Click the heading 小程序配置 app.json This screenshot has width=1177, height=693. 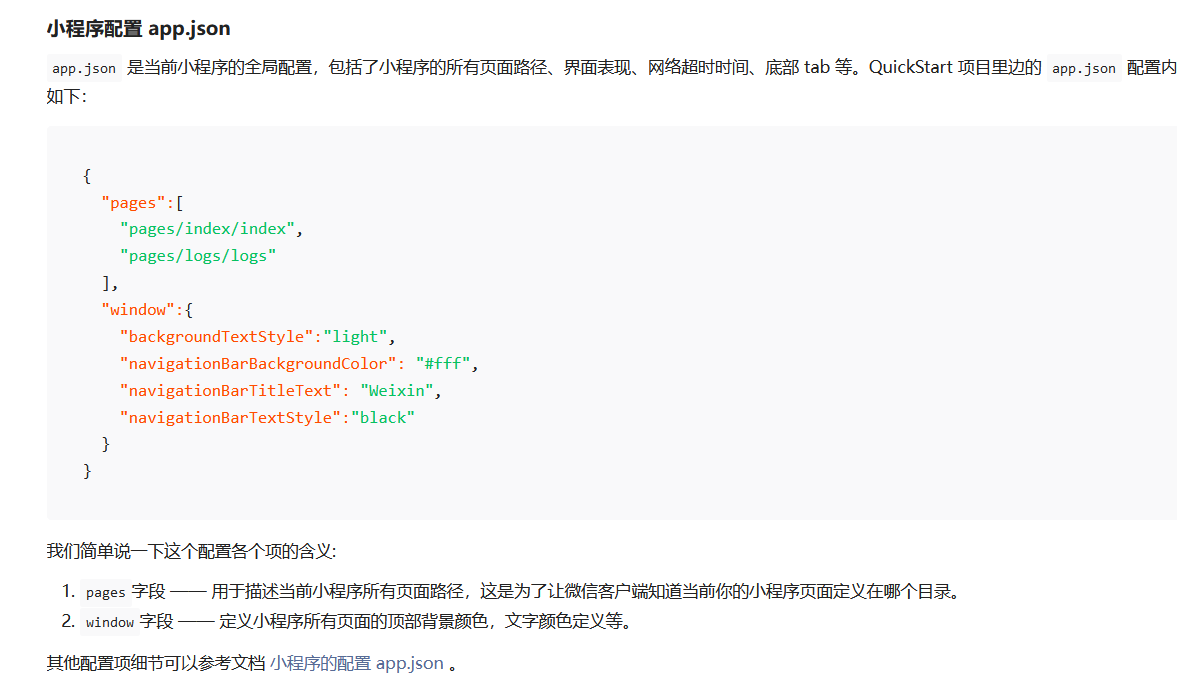point(137,29)
